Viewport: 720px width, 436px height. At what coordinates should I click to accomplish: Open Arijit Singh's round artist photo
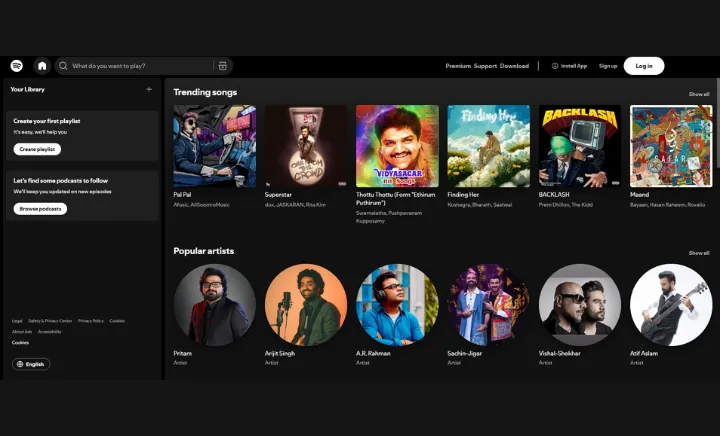(x=306, y=305)
